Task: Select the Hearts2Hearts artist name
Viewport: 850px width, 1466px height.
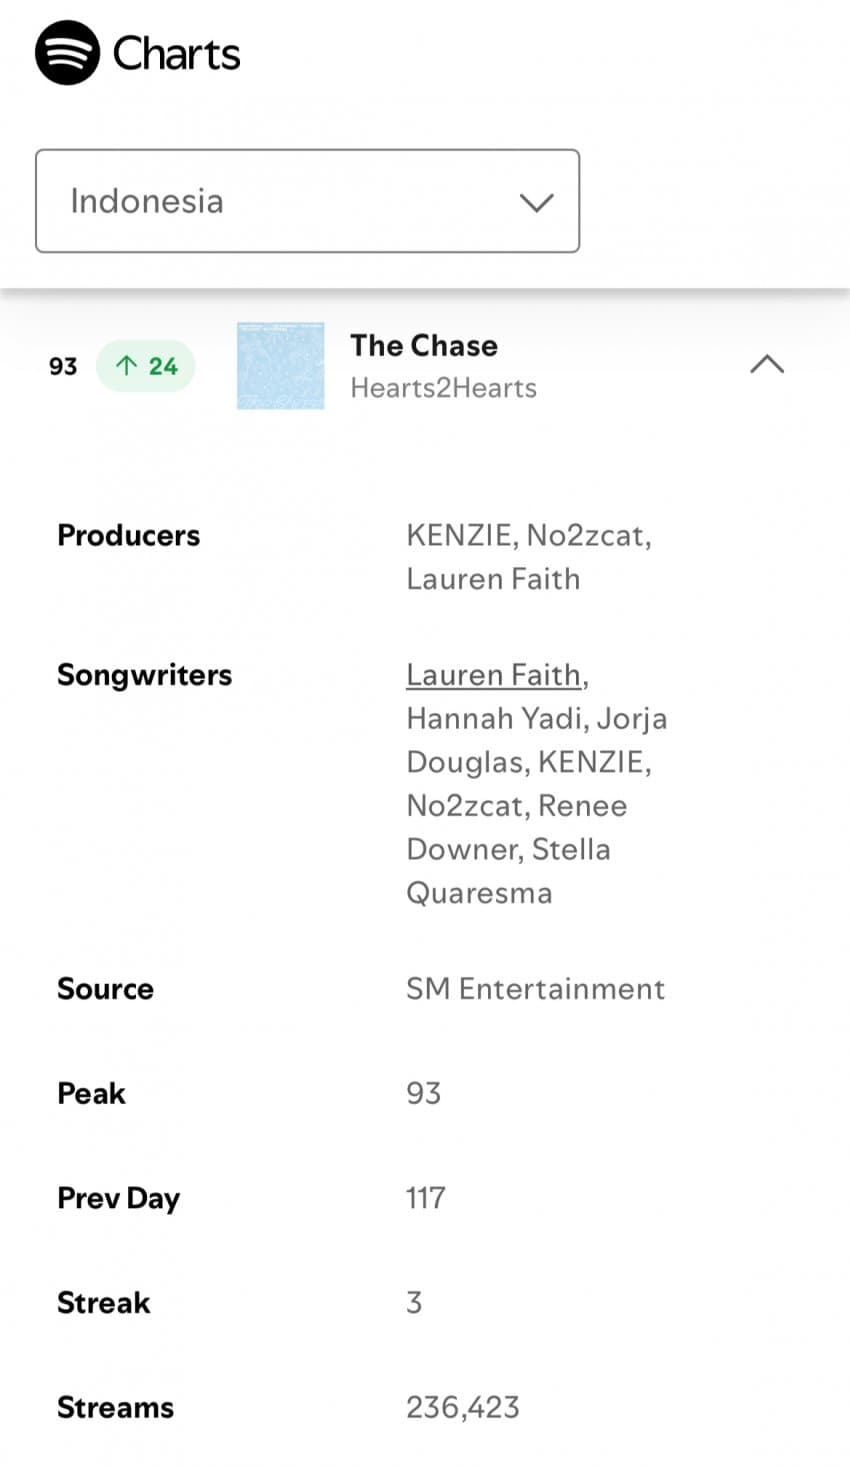Action: 443,388
